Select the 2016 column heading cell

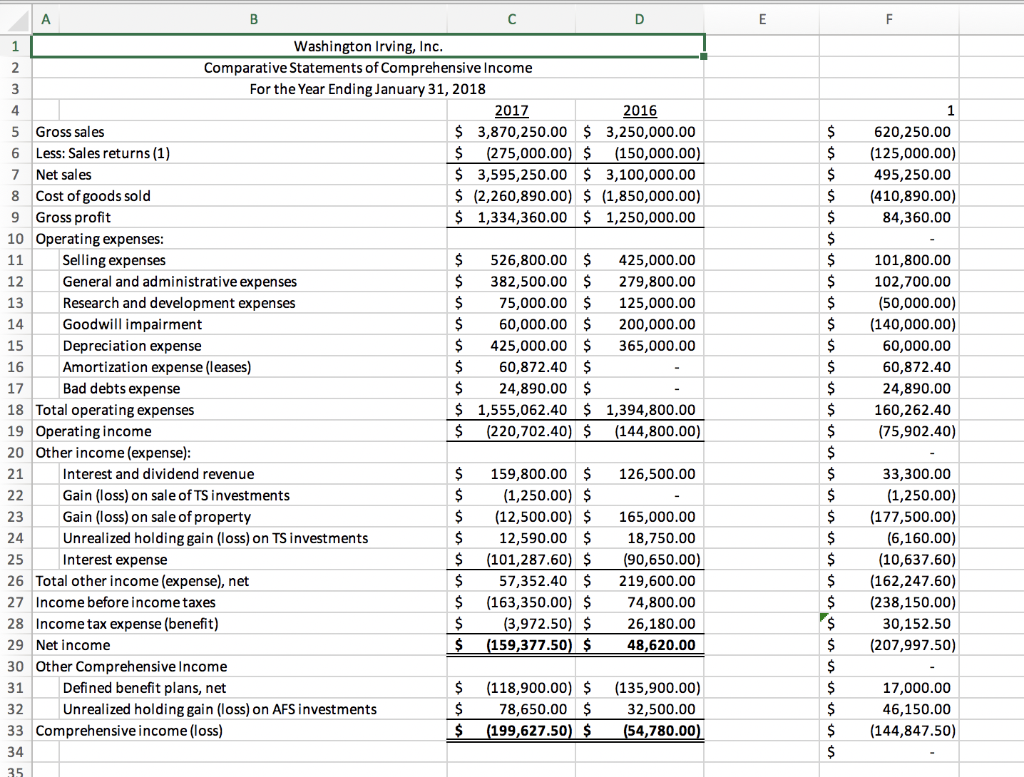click(640, 110)
